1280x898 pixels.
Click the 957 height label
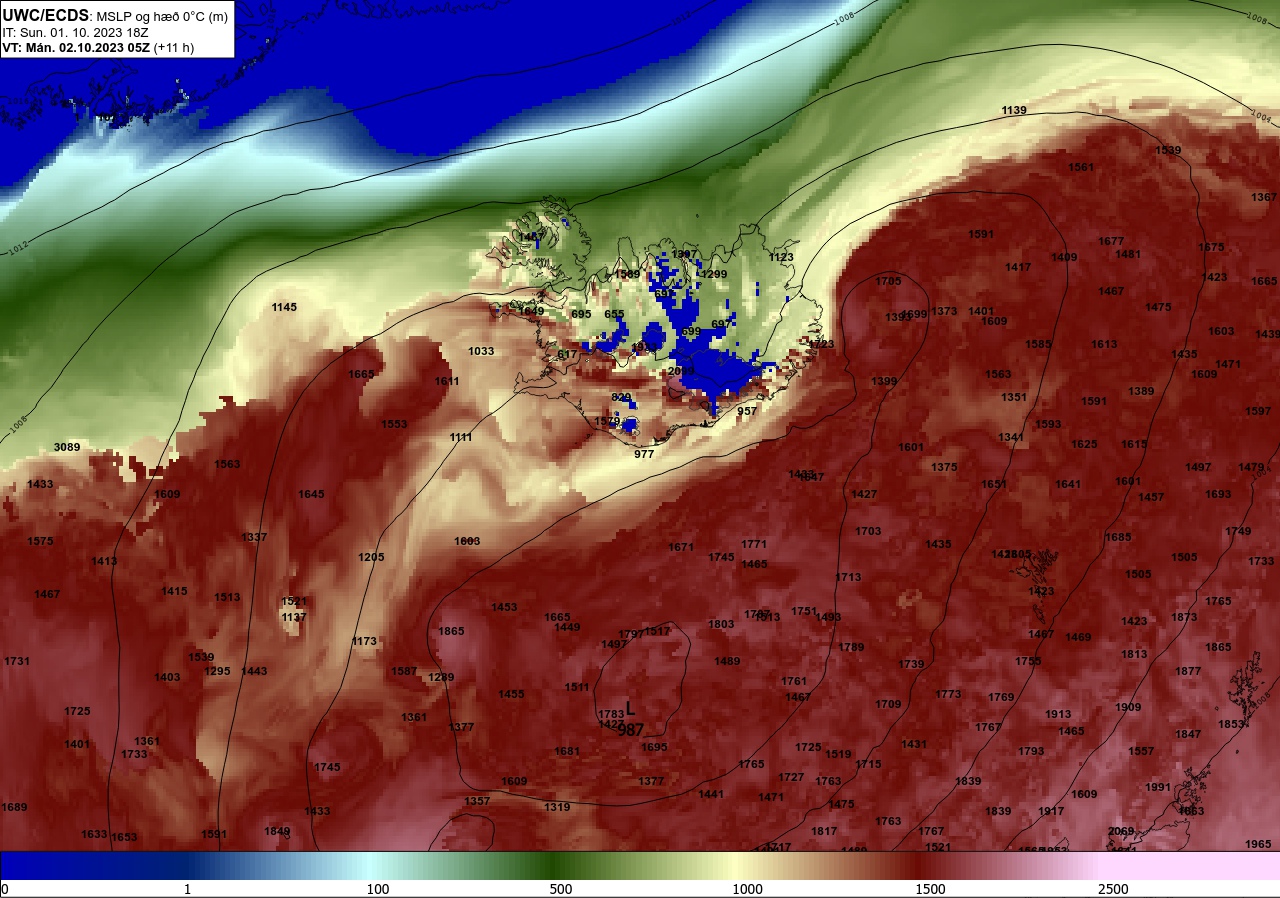click(x=747, y=411)
